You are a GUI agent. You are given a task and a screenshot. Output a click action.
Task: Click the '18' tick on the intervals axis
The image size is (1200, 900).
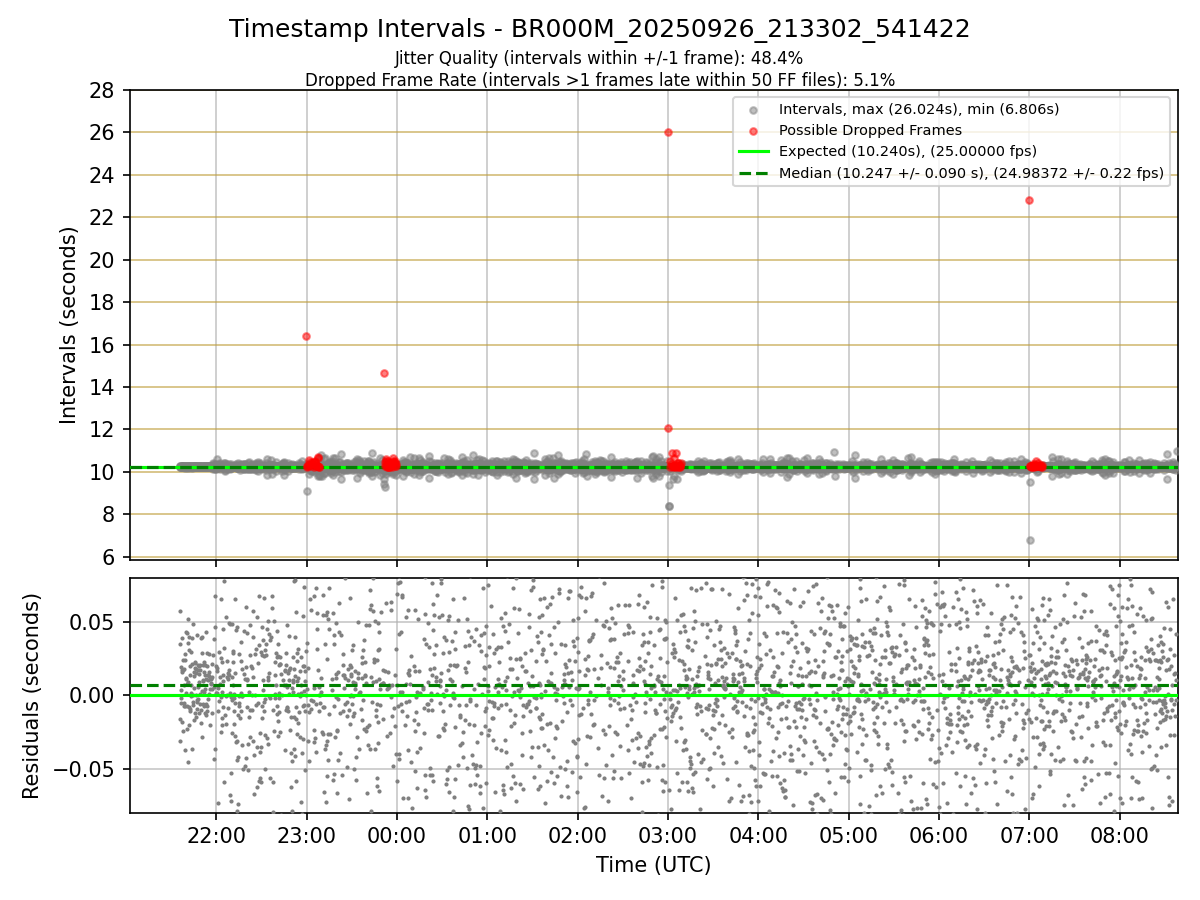(x=101, y=303)
